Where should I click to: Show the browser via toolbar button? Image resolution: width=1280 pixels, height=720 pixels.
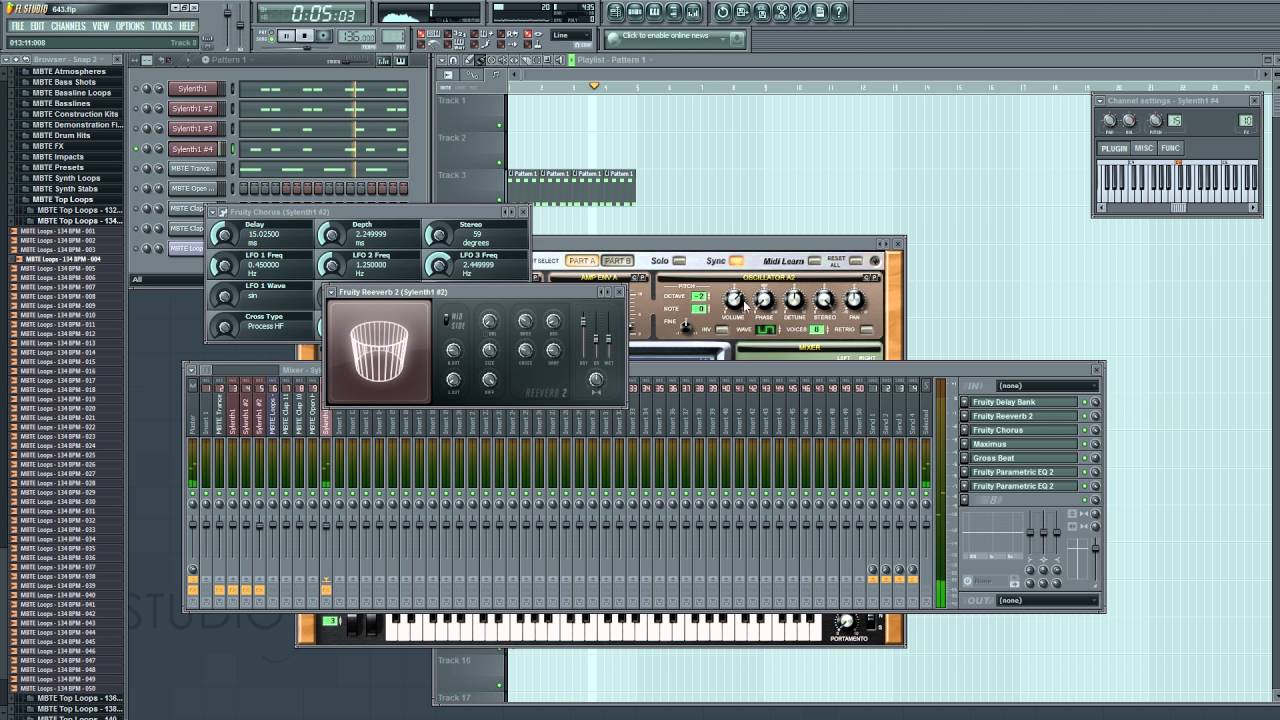pyautogui.click(x=673, y=12)
